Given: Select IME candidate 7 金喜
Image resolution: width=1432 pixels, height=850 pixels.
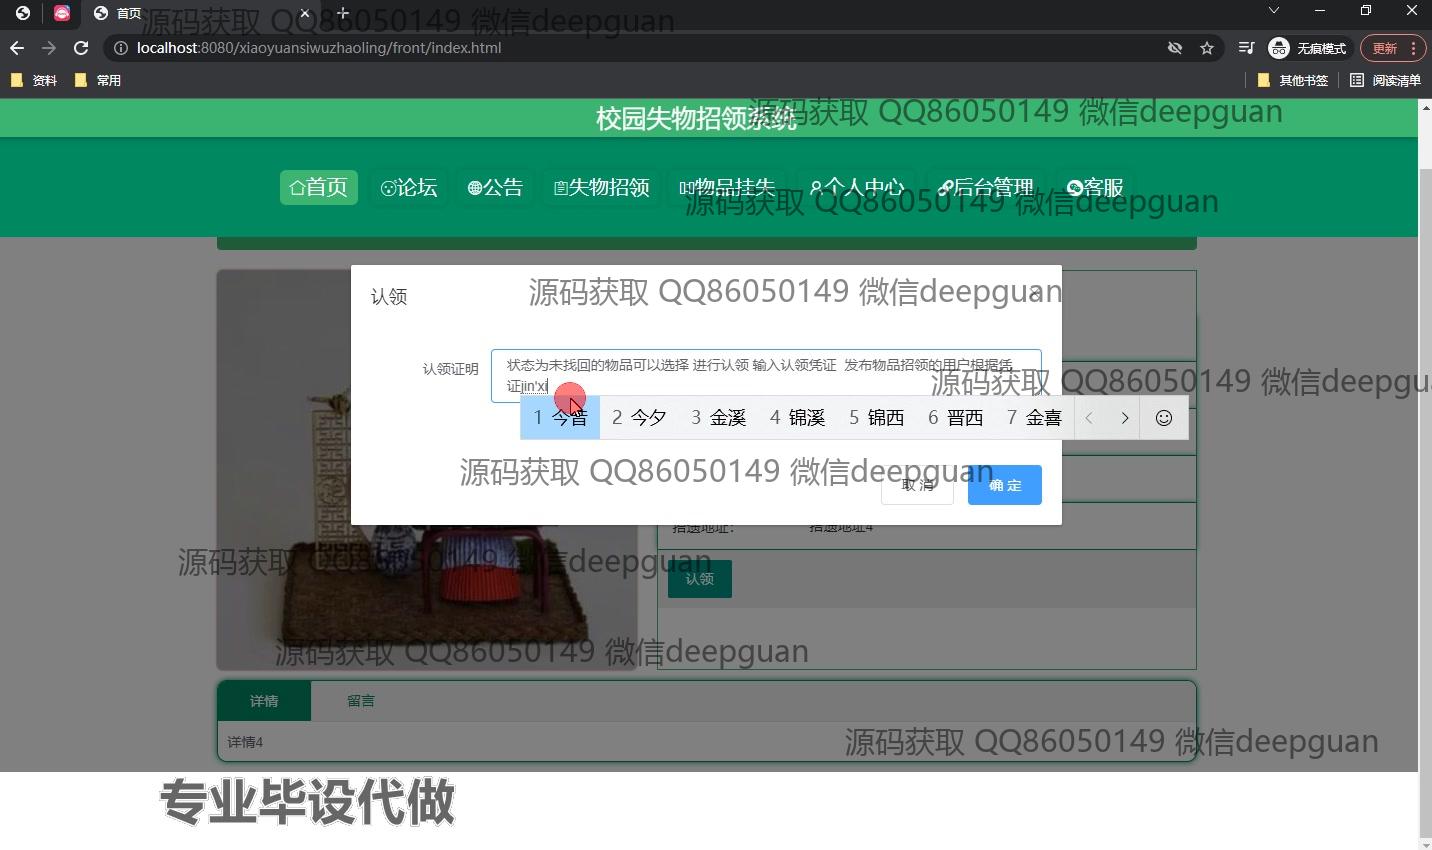Looking at the screenshot, I should point(1034,418).
